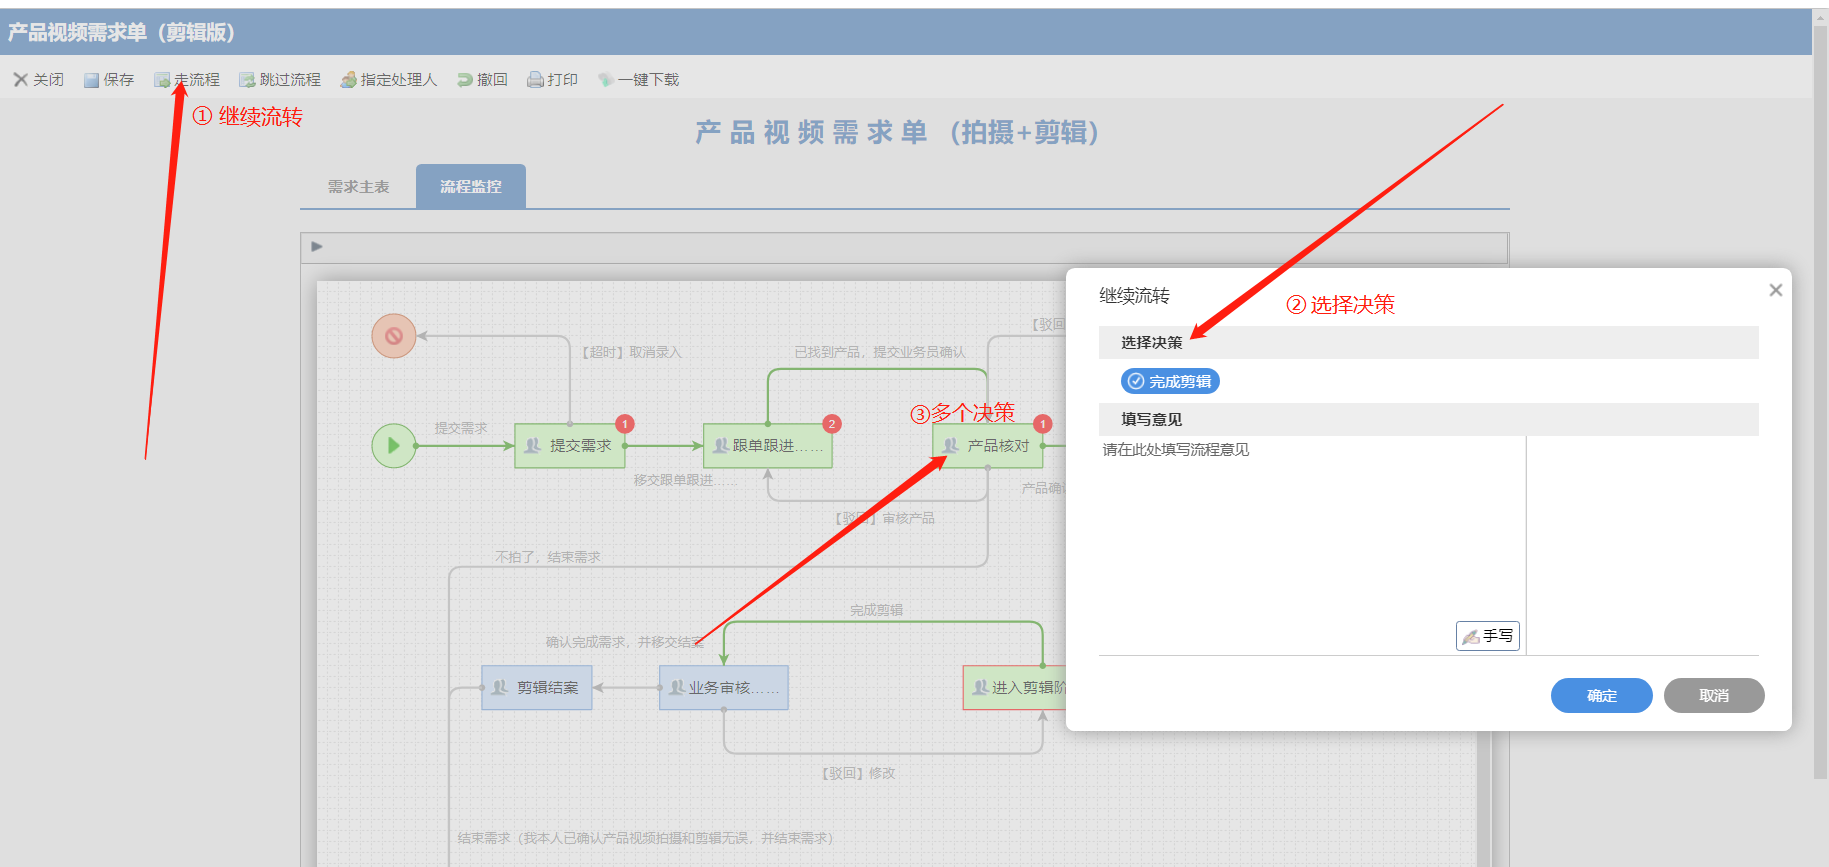
Task: Open 走流程 in the toolbar
Action: (x=187, y=80)
